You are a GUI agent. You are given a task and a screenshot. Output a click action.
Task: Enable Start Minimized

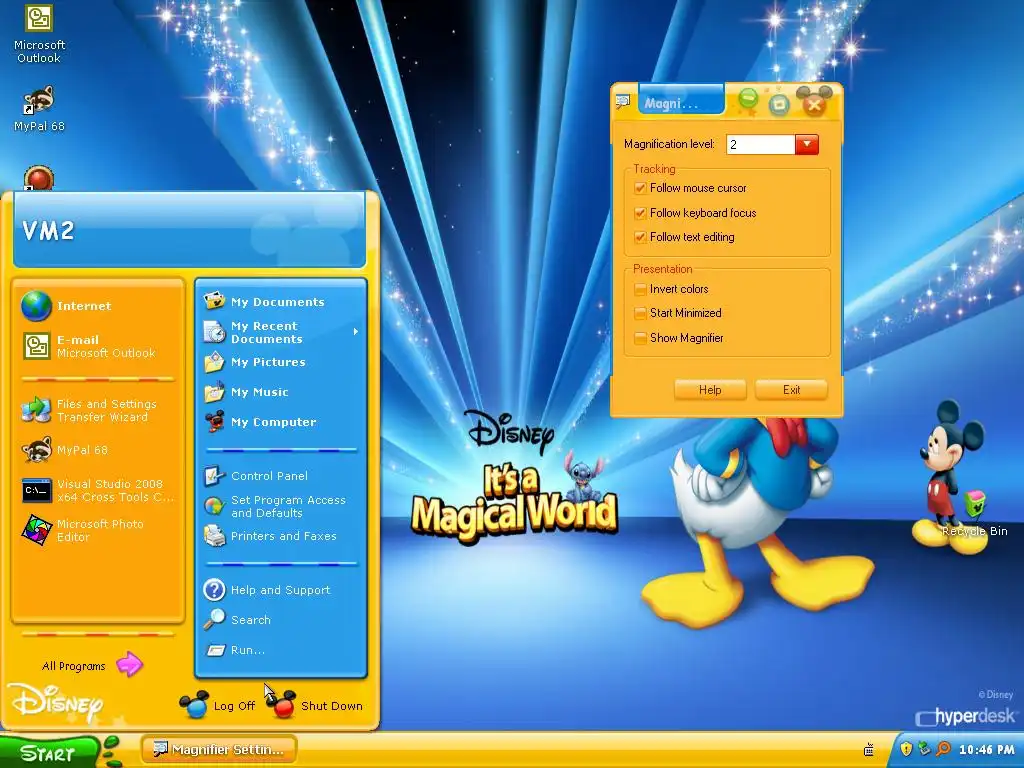tap(640, 313)
